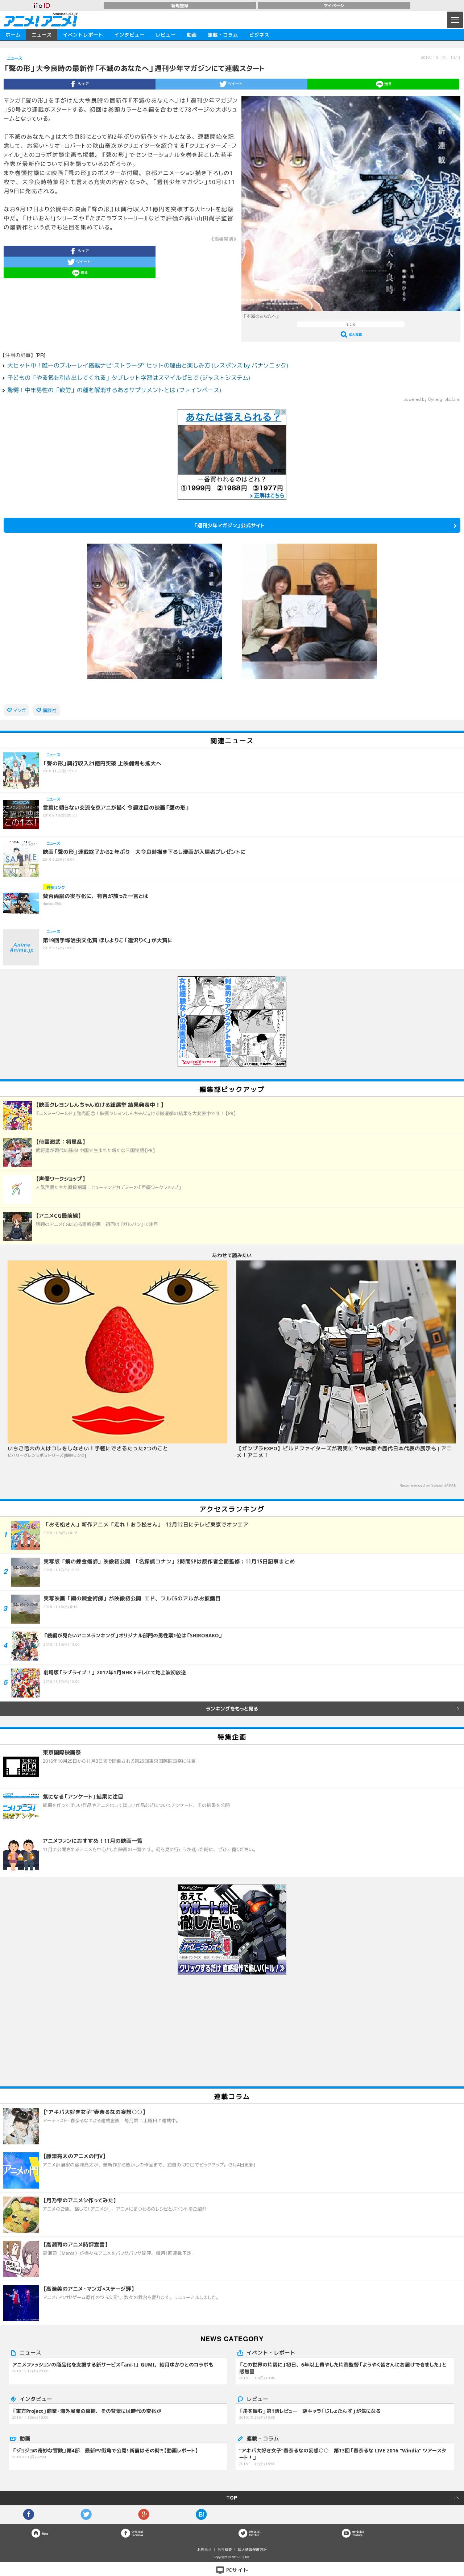Open 東京国際映画祭 feature
The image size is (464, 2576).
tap(62, 1753)
